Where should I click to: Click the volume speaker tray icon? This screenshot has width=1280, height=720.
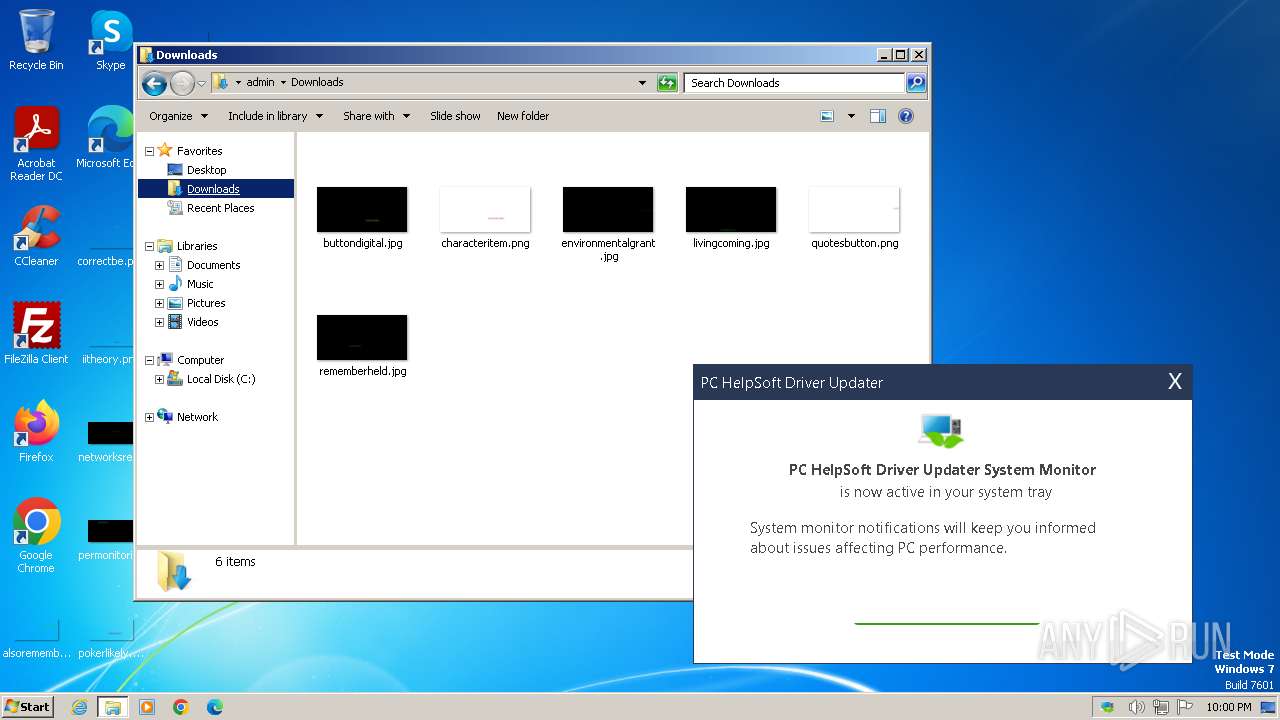pos(1136,707)
